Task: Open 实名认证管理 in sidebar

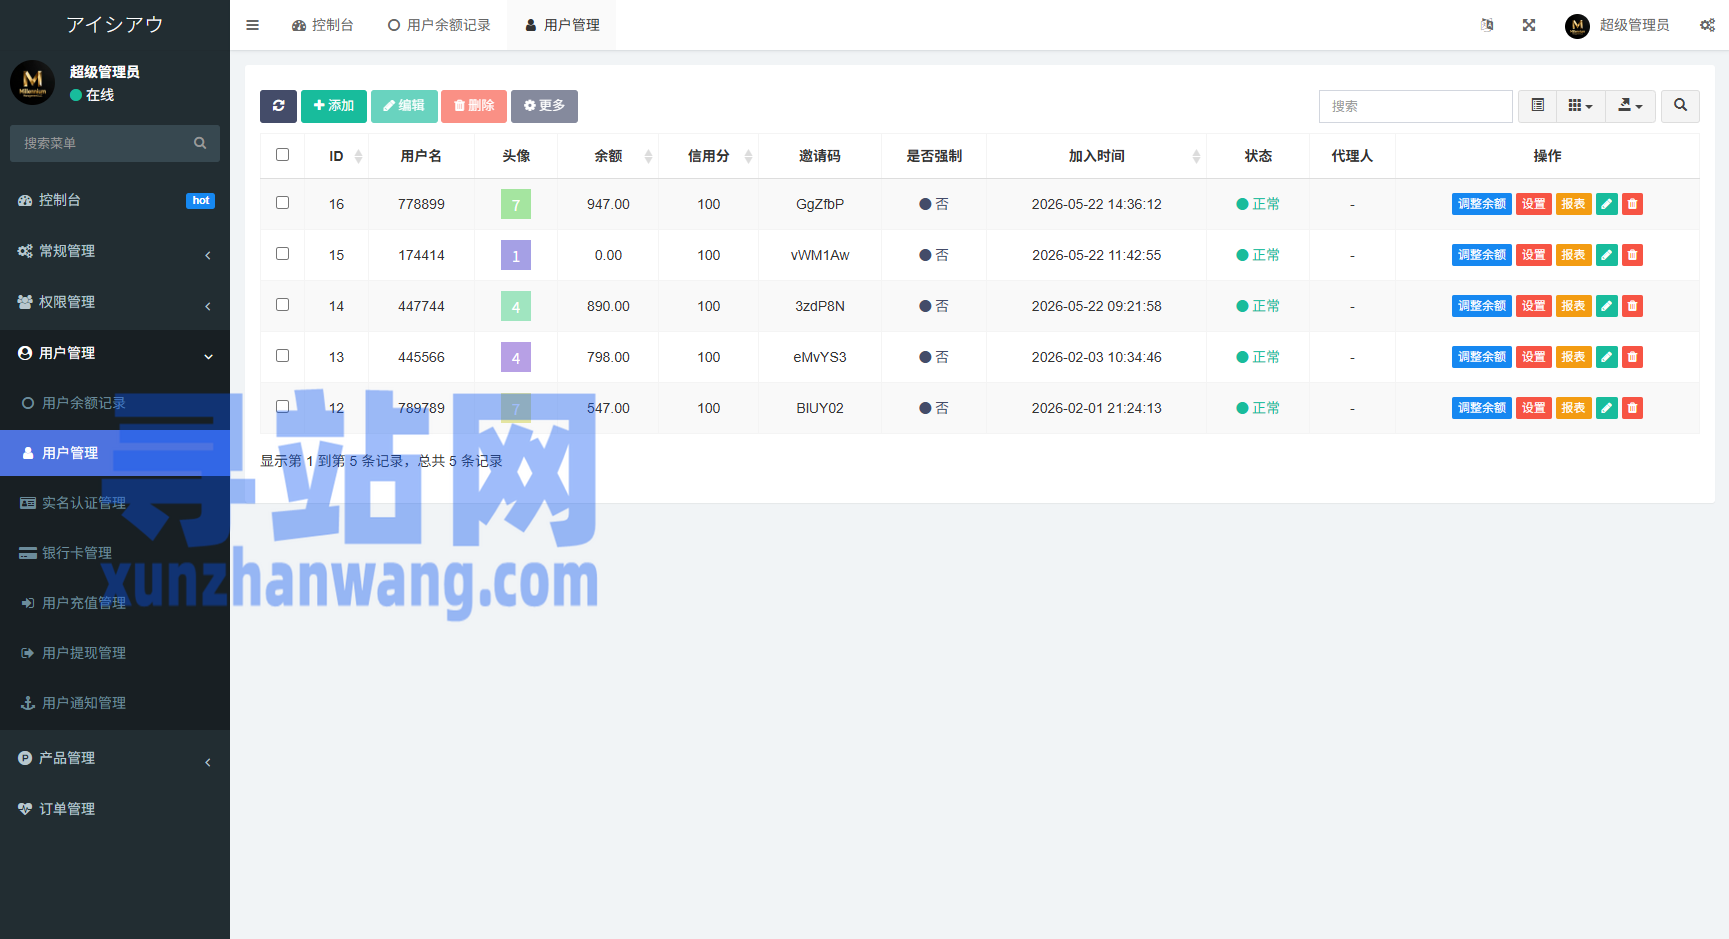Action: (115, 503)
